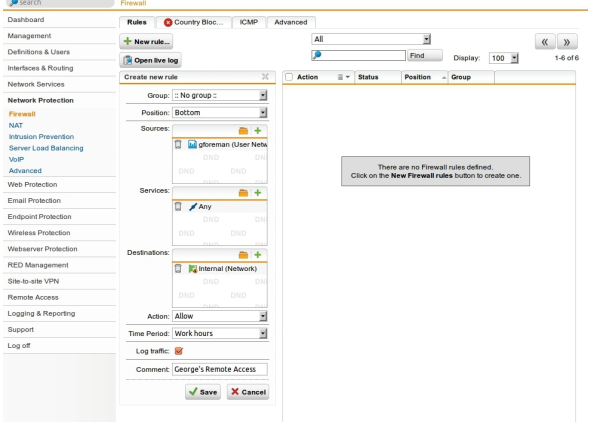Open the Display count dropdown
This screenshot has height=429, width=596.
point(504,58)
